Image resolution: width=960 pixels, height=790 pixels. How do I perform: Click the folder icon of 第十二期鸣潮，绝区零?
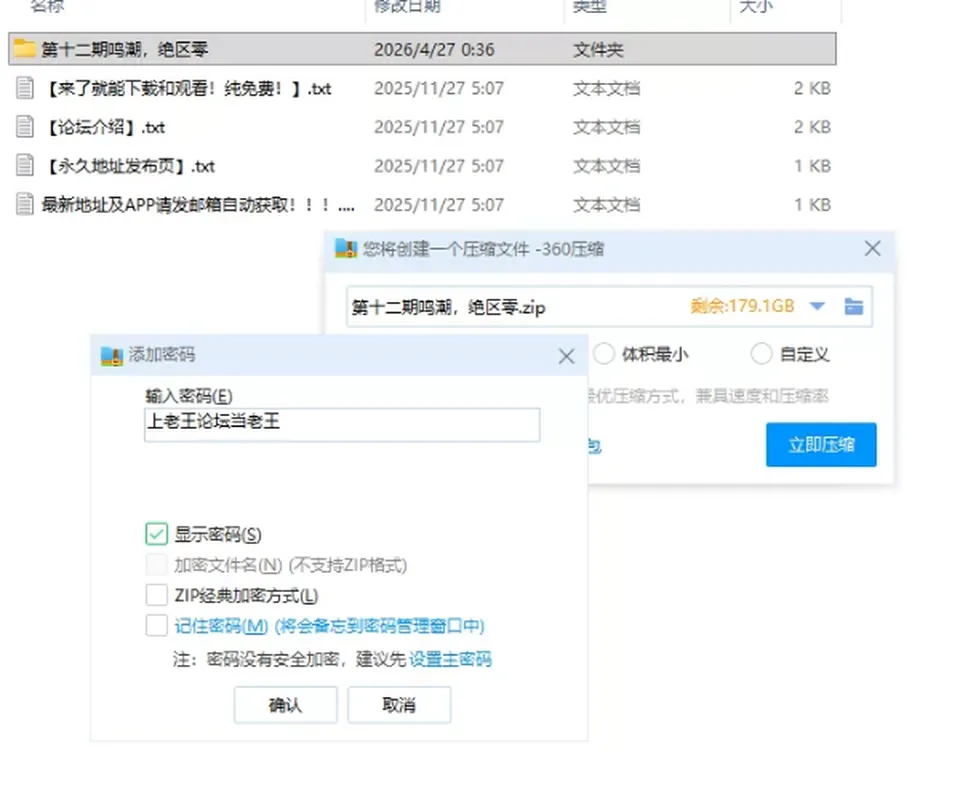(x=24, y=48)
